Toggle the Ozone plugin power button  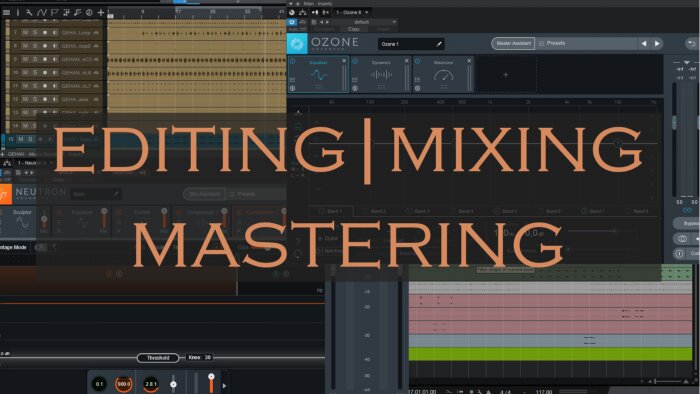[292, 22]
